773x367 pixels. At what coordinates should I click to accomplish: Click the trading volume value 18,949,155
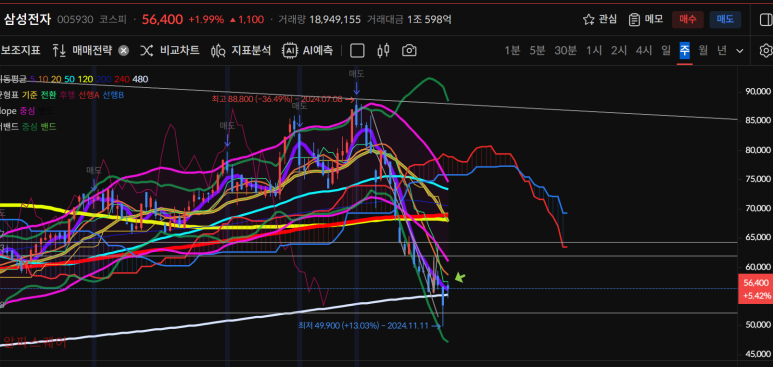(335, 19)
